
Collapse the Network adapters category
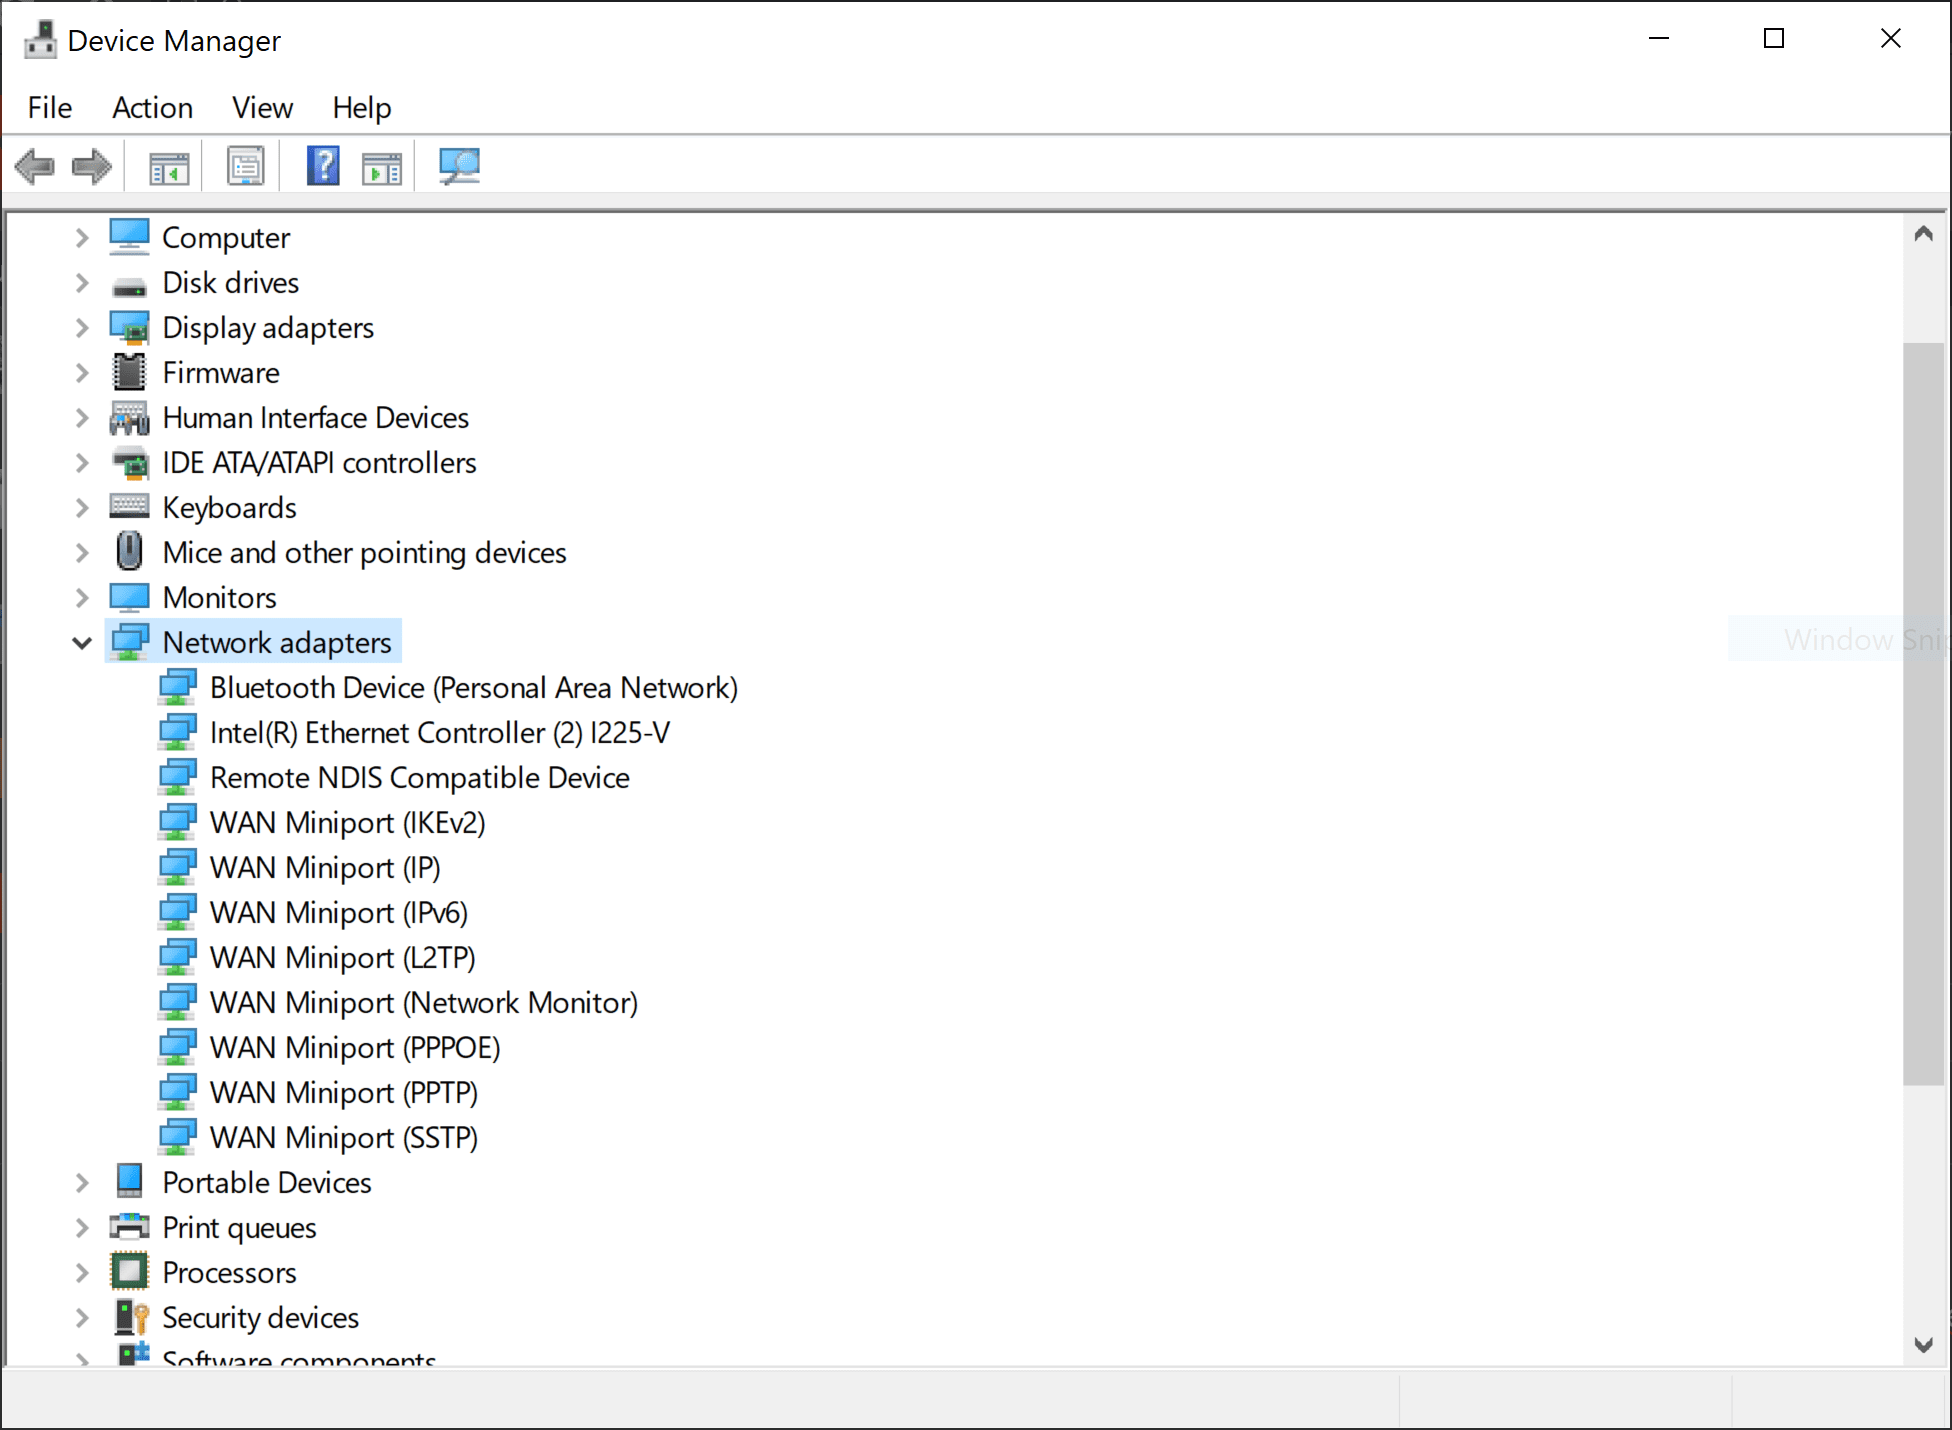(x=82, y=643)
